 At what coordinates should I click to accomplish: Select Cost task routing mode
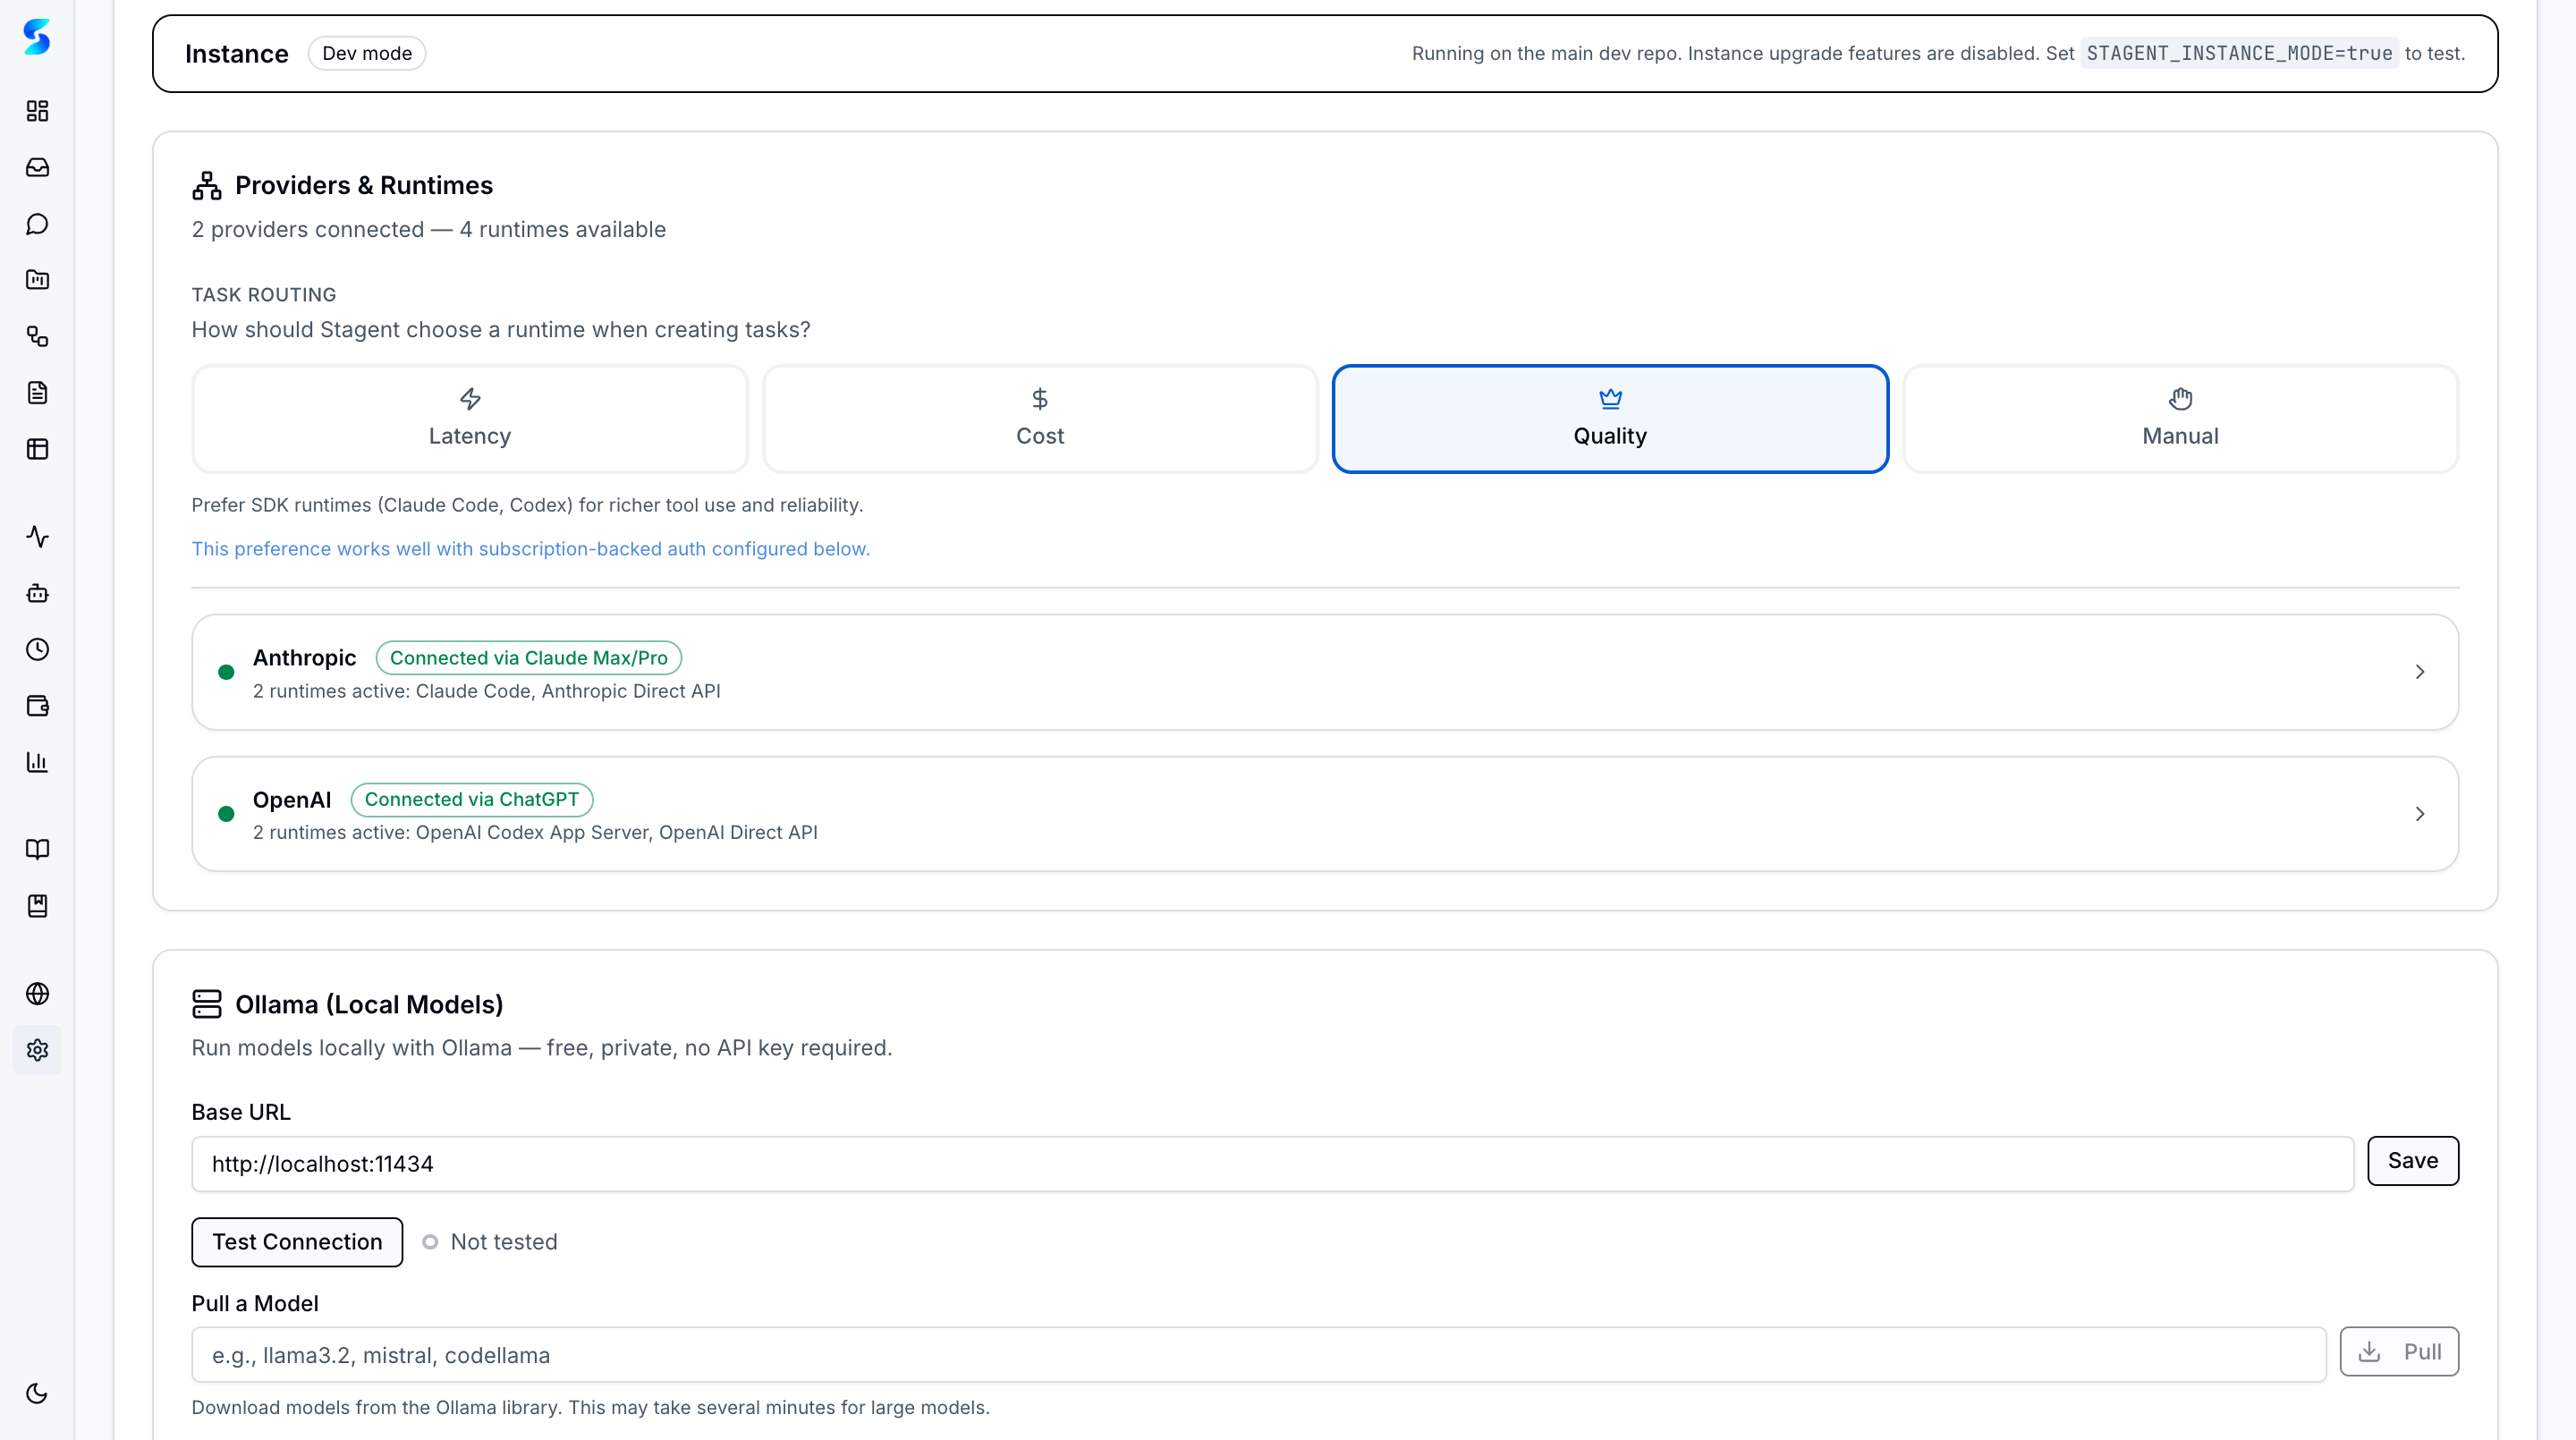[1039, 418]
